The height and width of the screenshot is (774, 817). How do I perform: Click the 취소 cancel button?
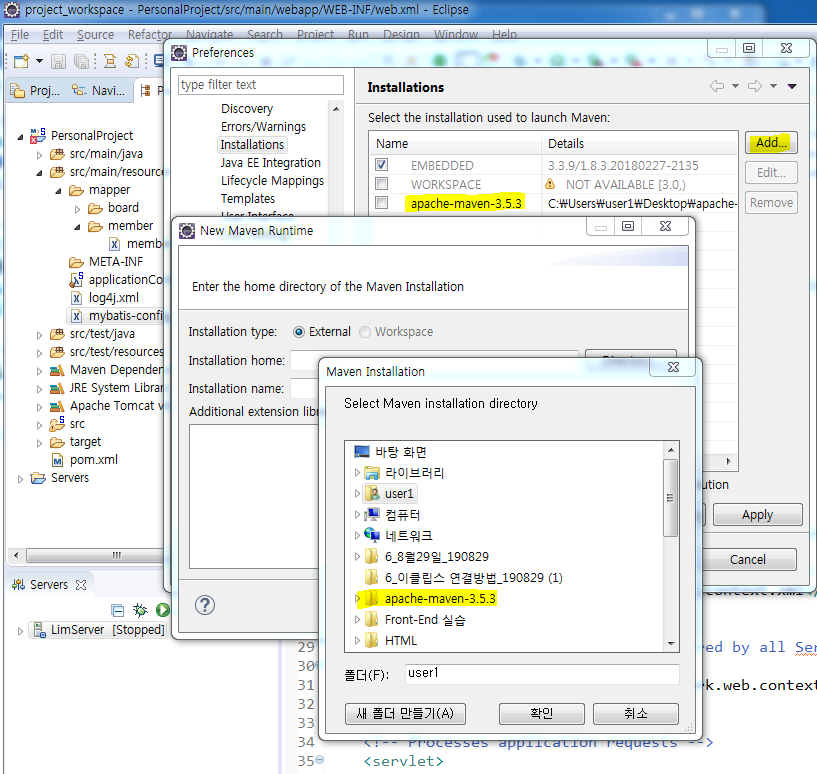(636, 714)
